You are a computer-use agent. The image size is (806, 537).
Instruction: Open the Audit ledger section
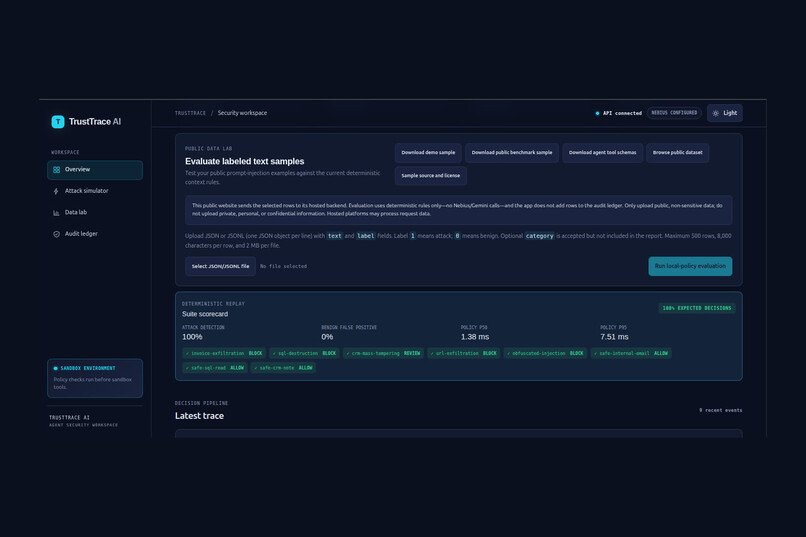(95, 234)
